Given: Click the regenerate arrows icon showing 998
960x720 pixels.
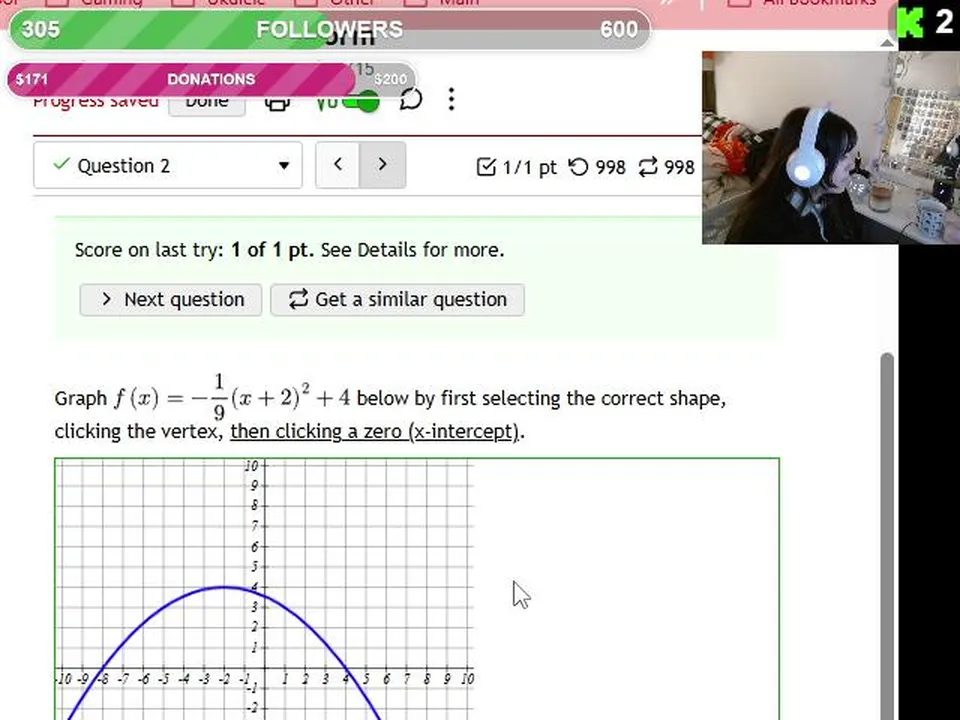Looking at the screenshot, I should click(x=648, y=167).
